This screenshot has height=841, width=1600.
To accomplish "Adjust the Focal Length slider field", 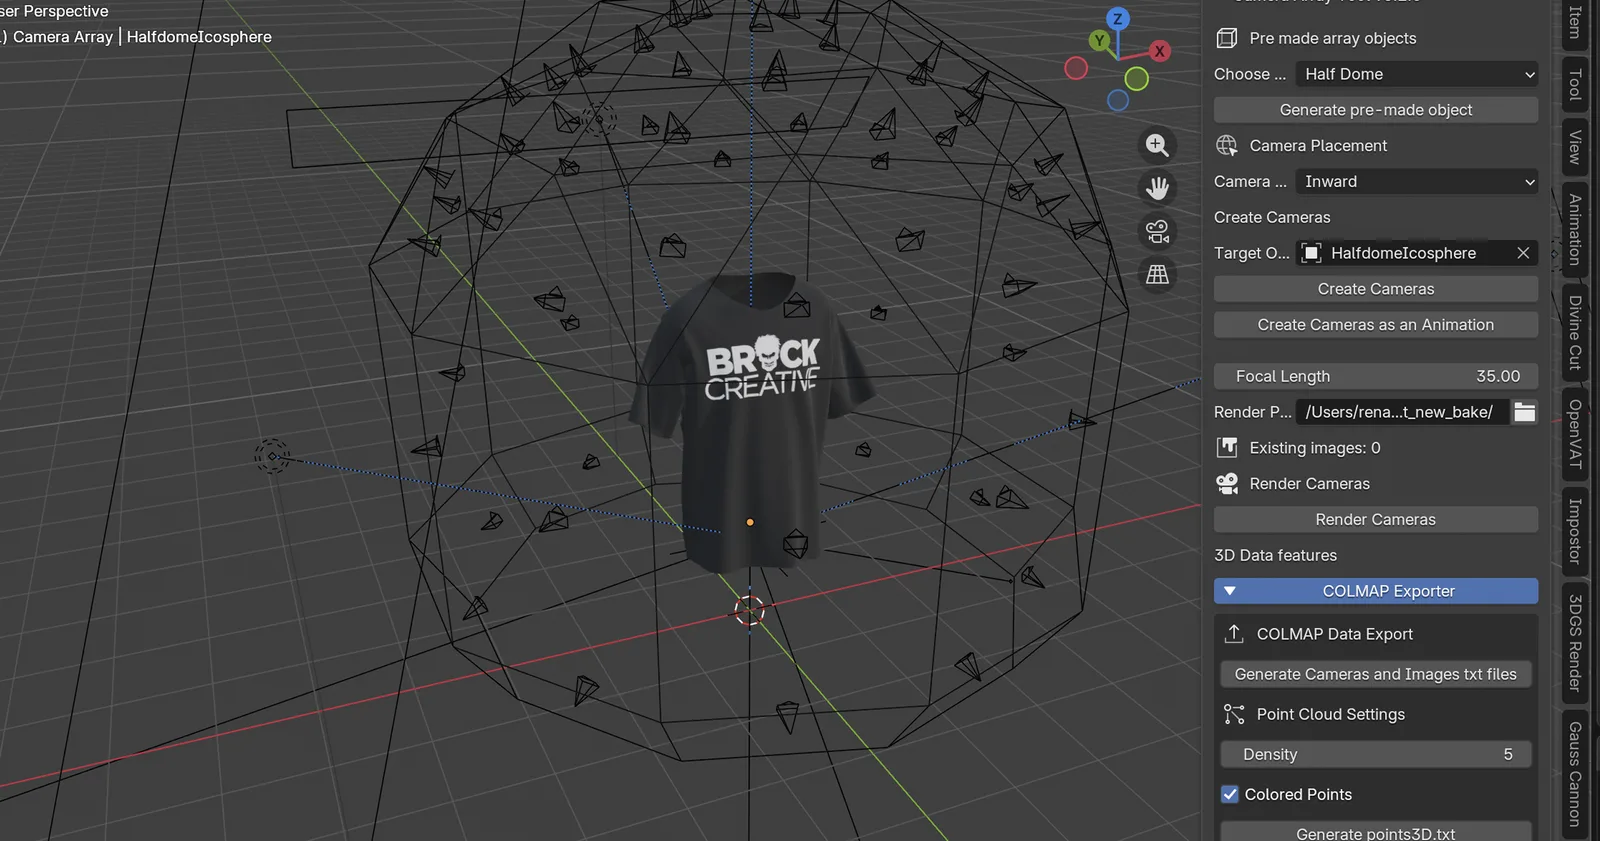I will tap(1376, 376).
